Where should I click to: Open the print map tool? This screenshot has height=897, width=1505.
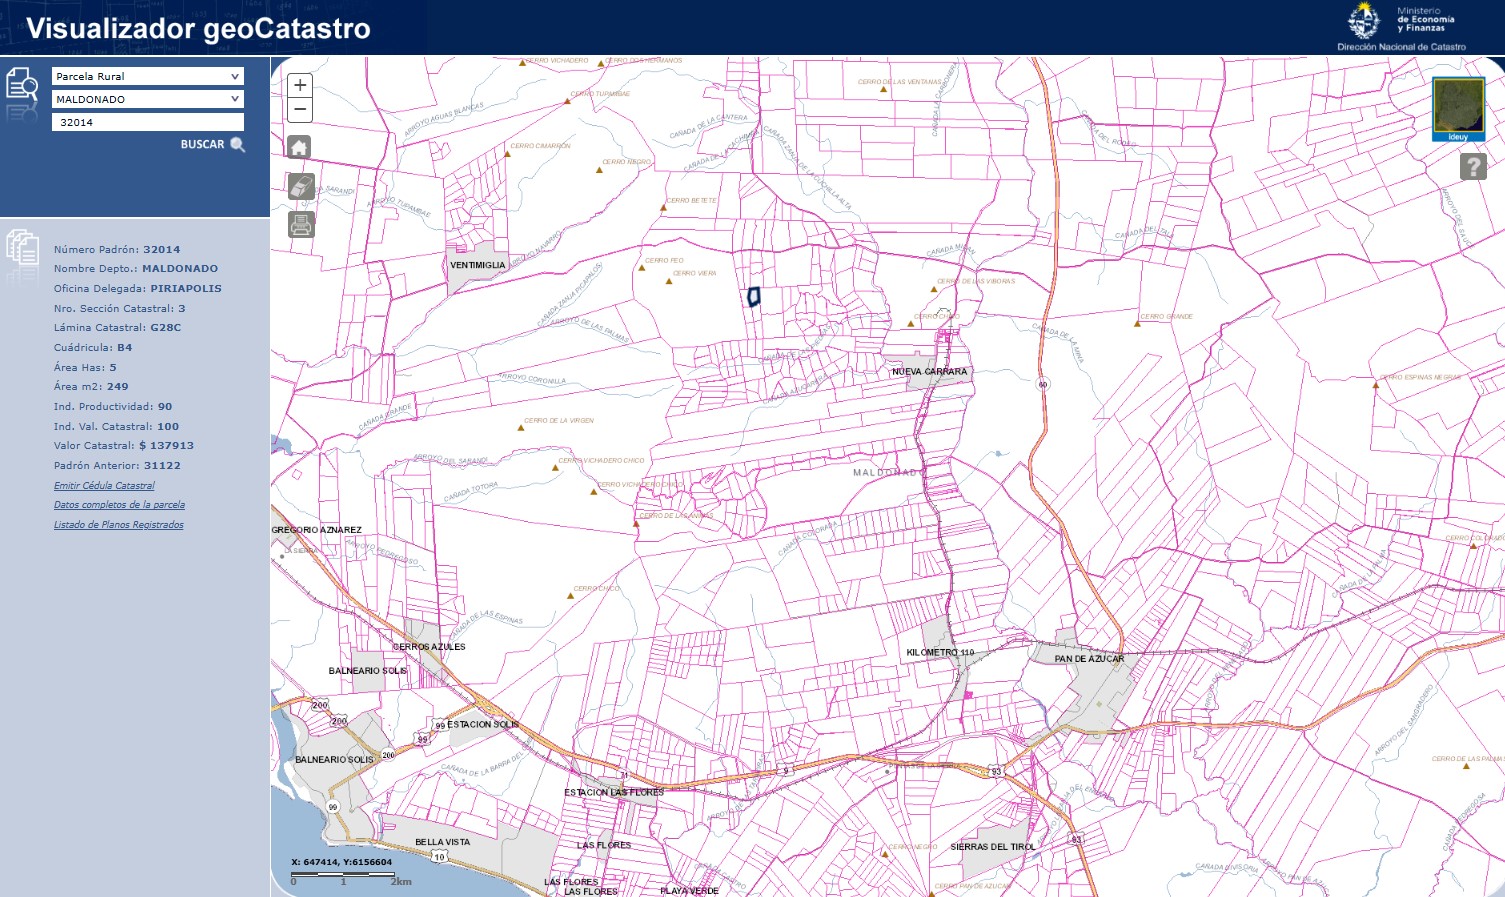coord(301,224)
